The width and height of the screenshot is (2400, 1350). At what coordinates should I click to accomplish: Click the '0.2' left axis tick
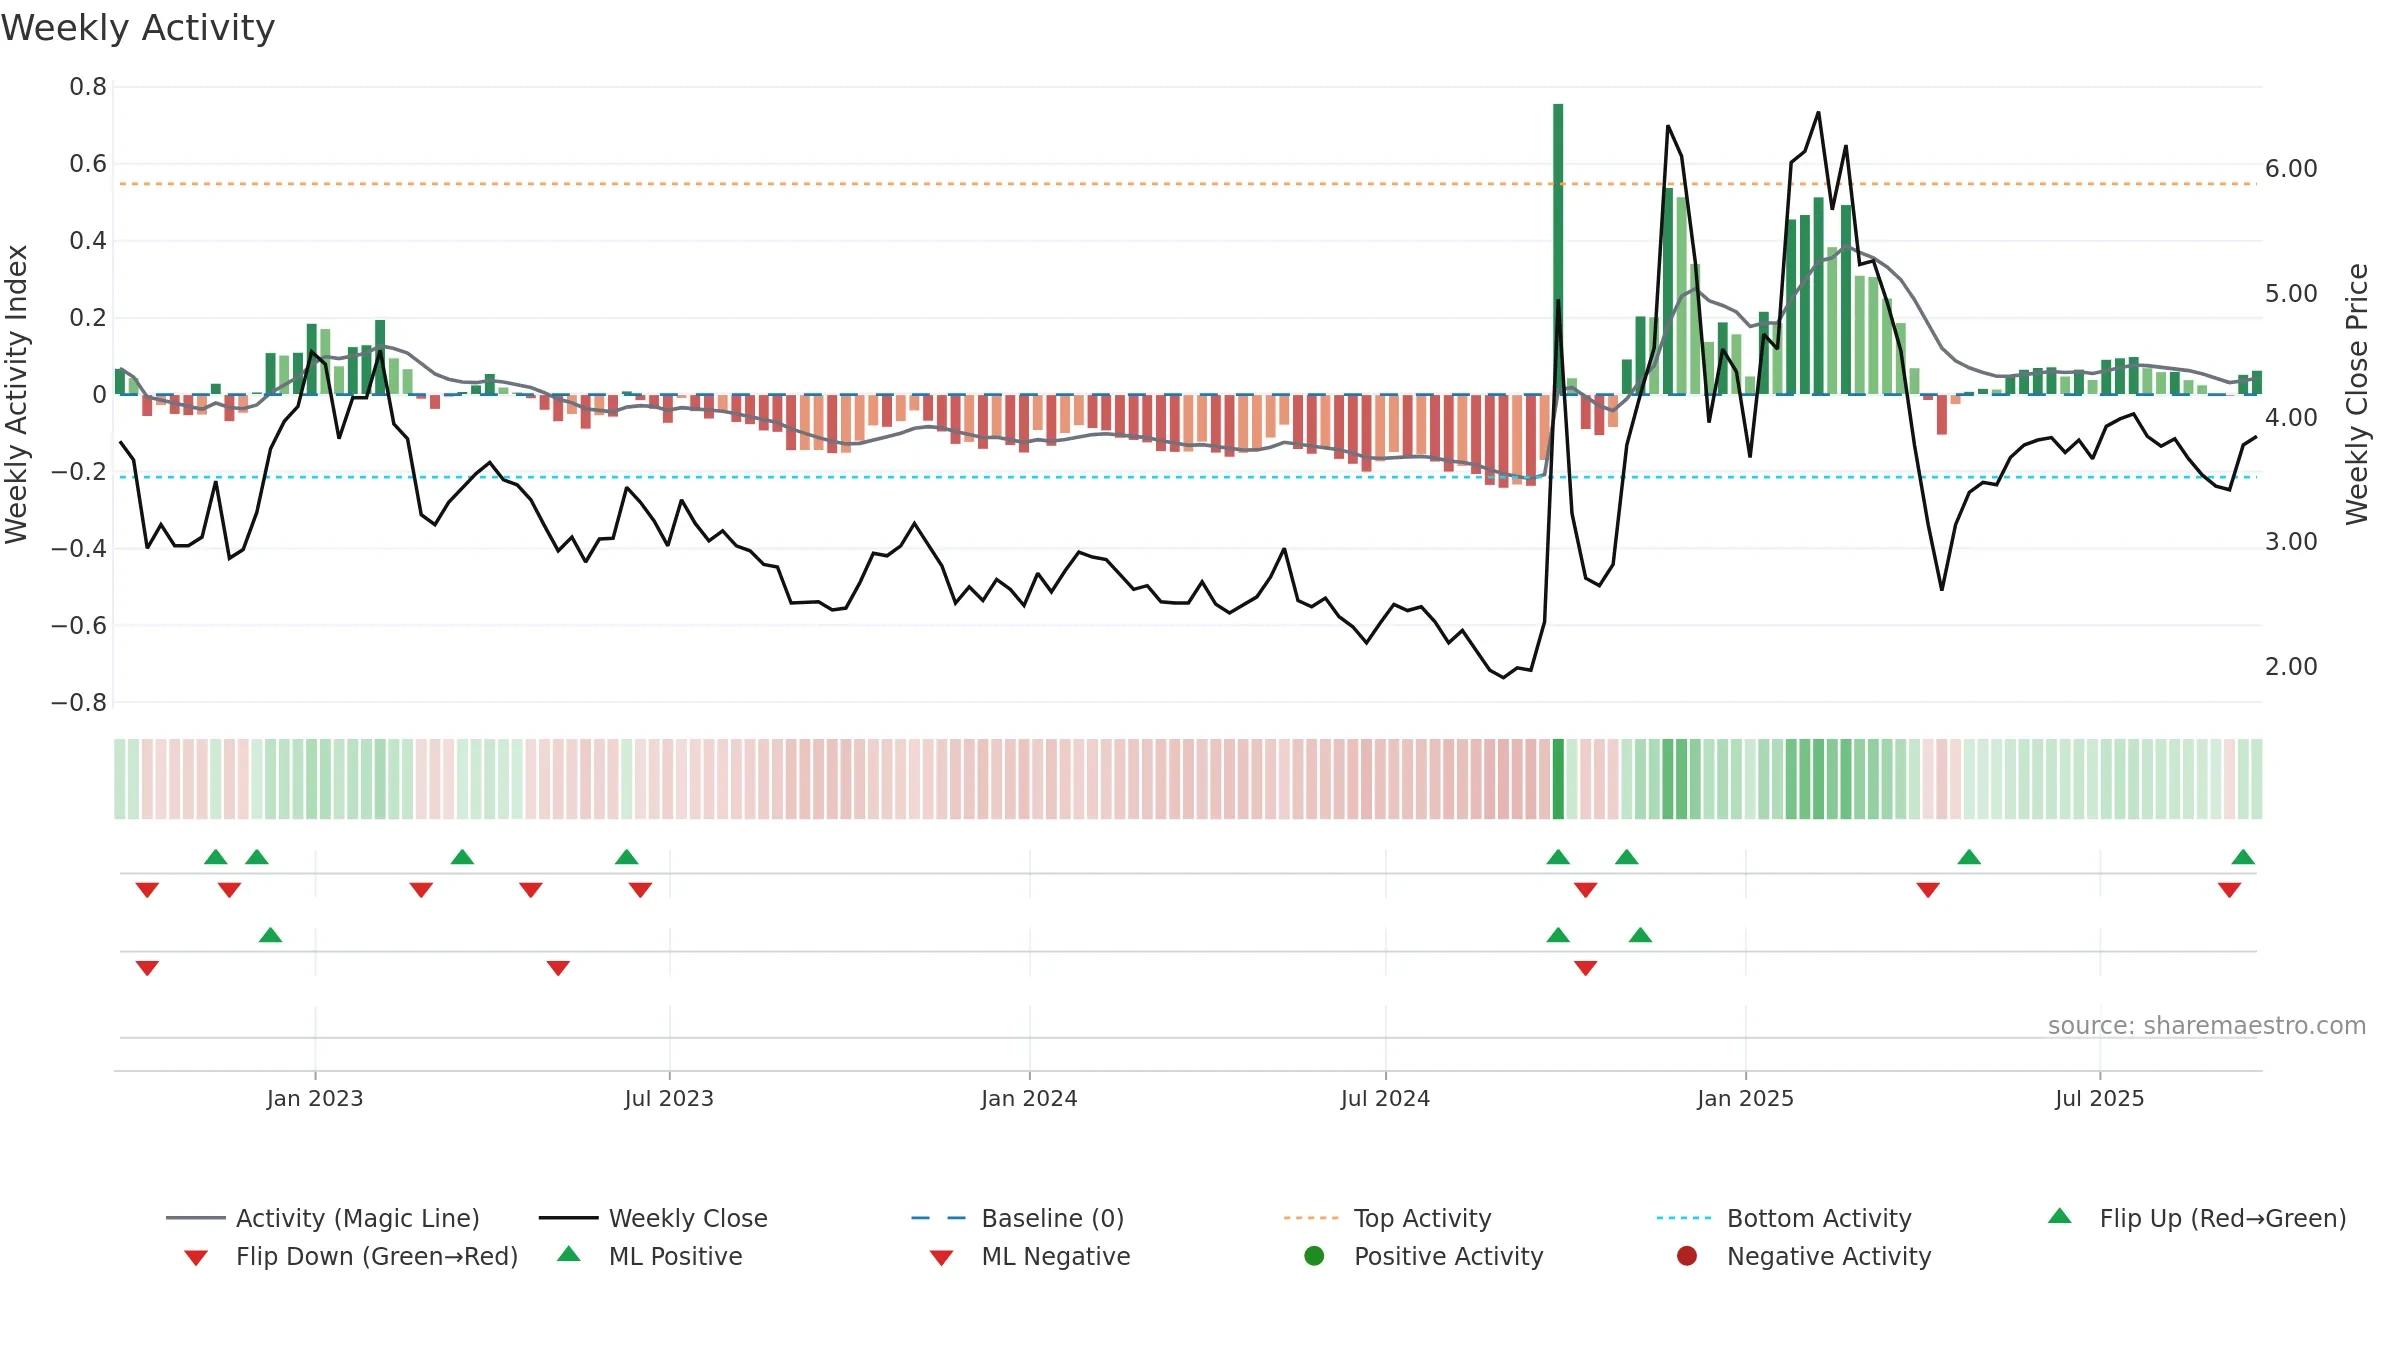88,318
